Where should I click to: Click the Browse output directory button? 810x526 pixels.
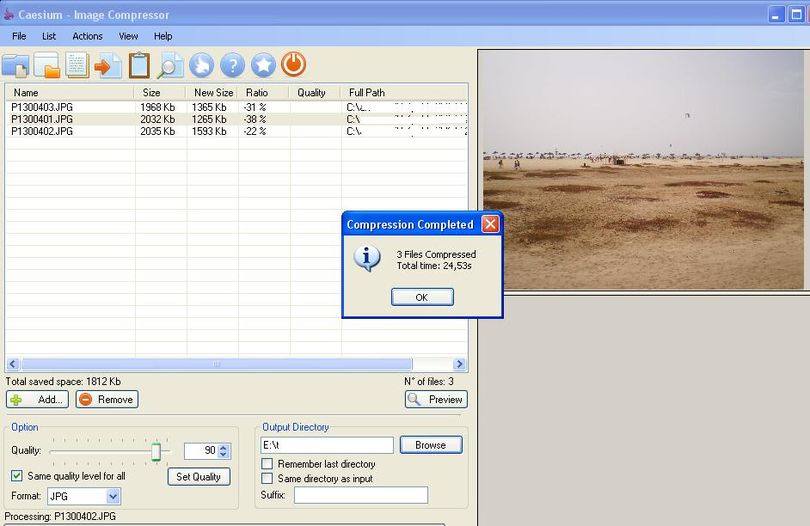[x=431, y=445]
